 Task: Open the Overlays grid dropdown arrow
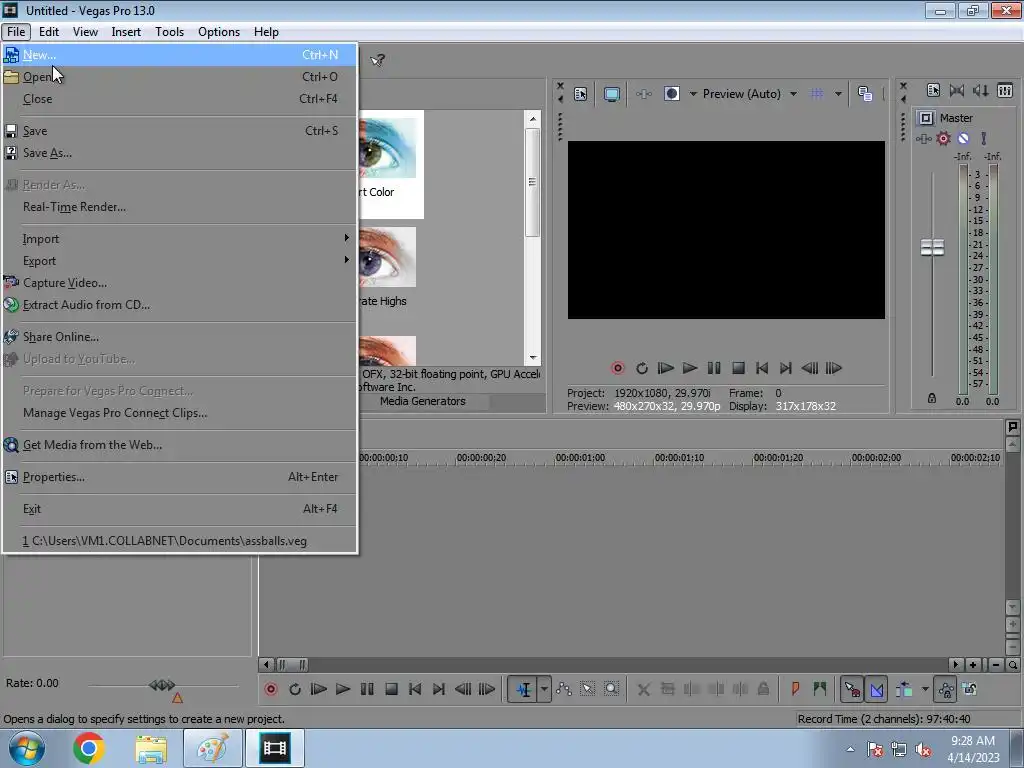coord(838,94)
